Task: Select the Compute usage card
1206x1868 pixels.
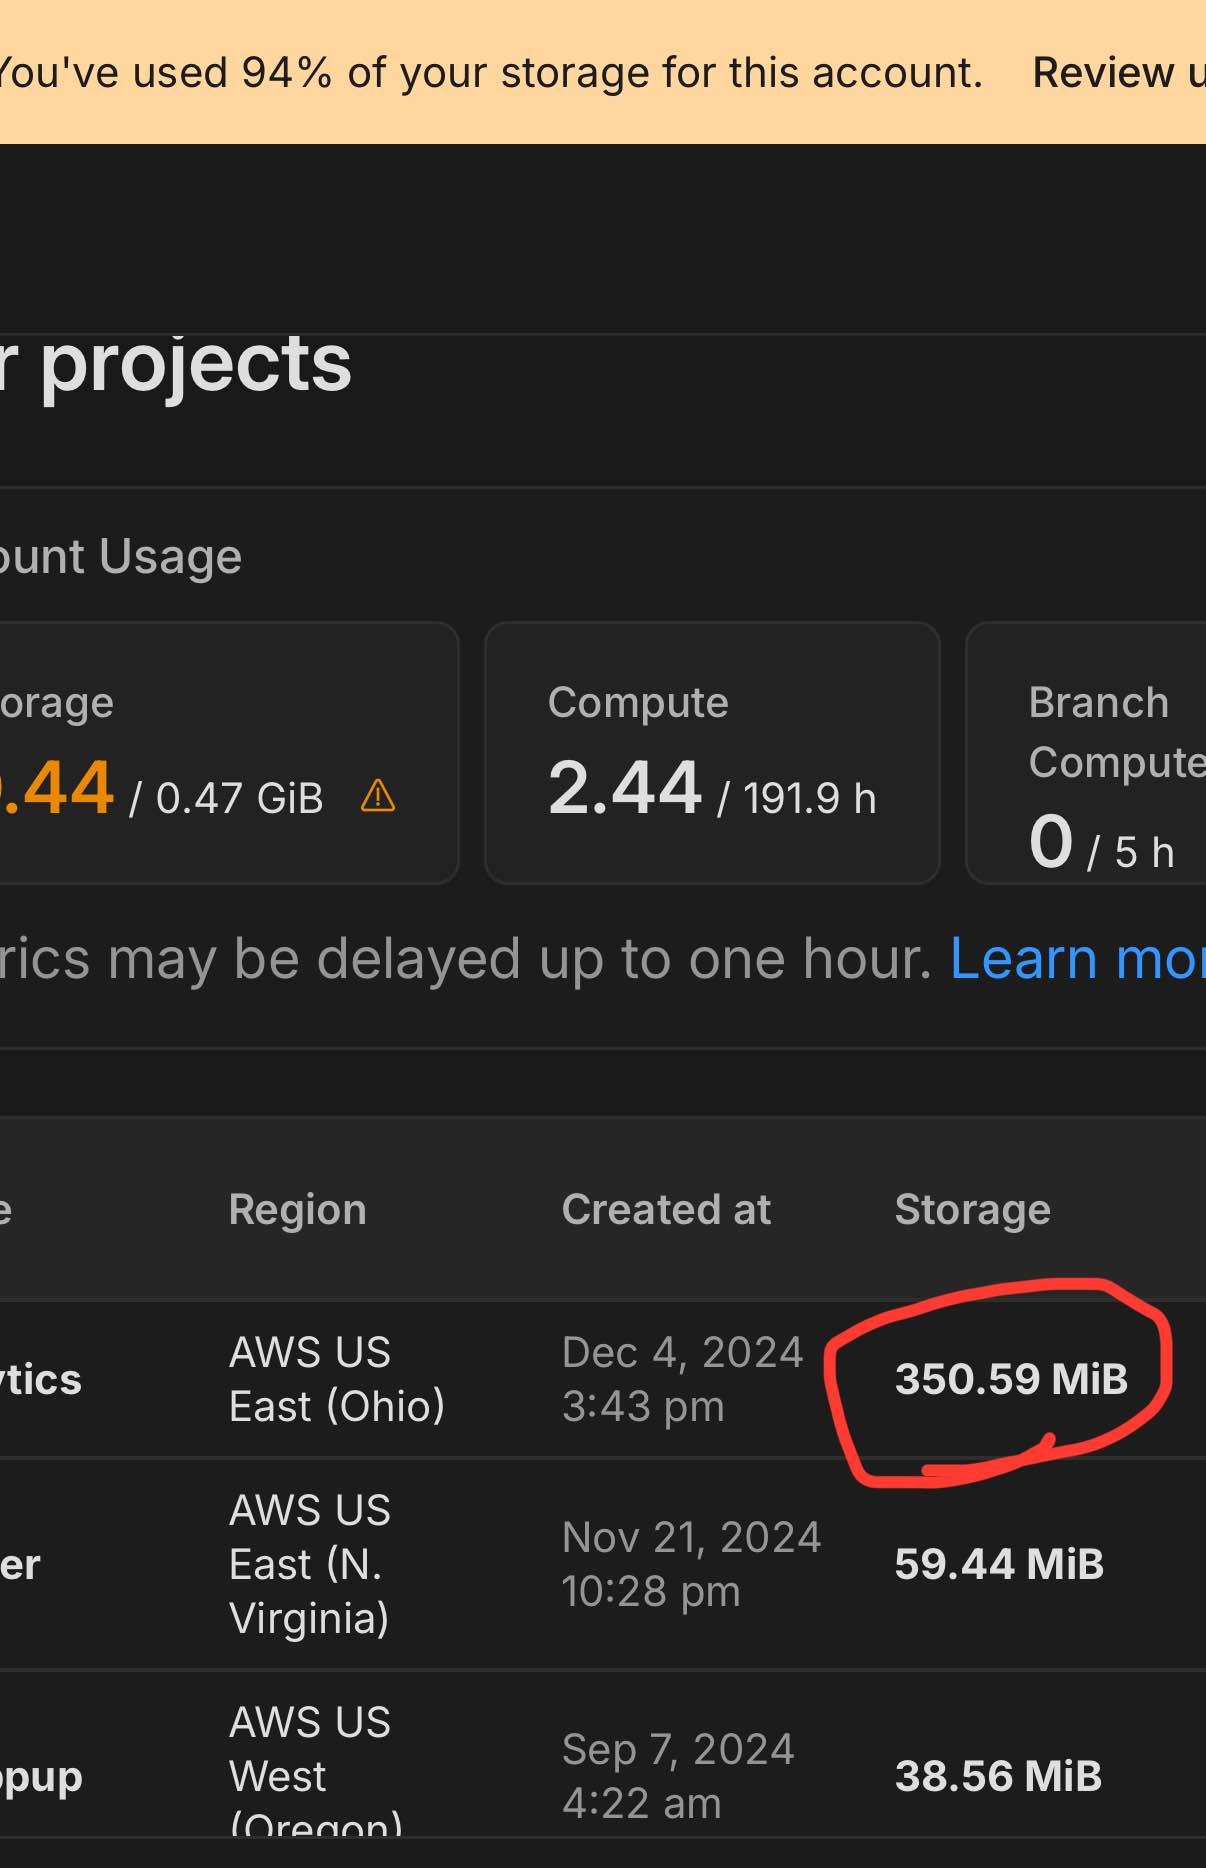Action: (711, 753)
